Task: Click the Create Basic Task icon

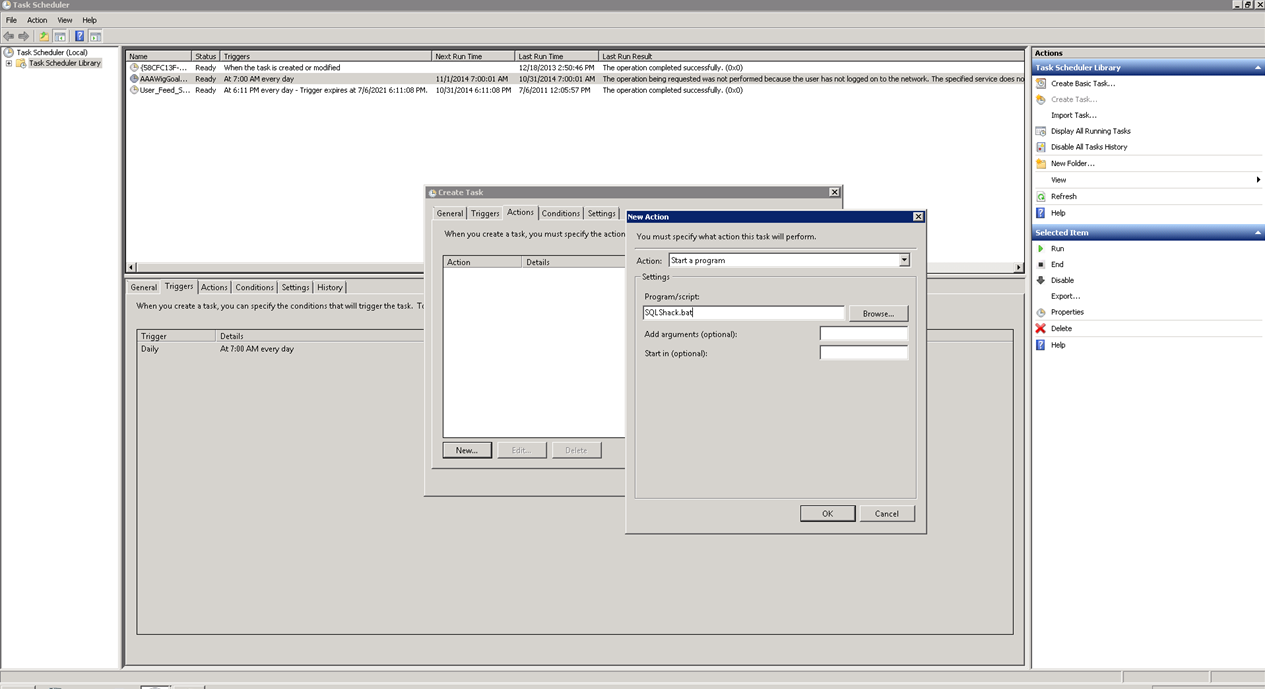Action: (1041, 83)
